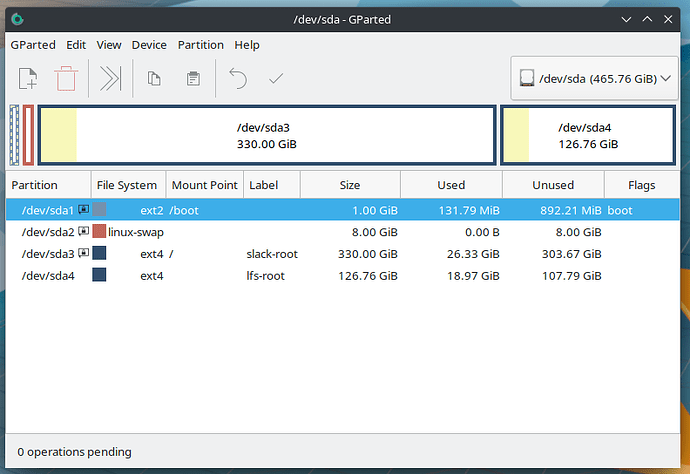Click the boot flag in sda1 row
Viewport: 690px width, 474px height.
point(620,210)
